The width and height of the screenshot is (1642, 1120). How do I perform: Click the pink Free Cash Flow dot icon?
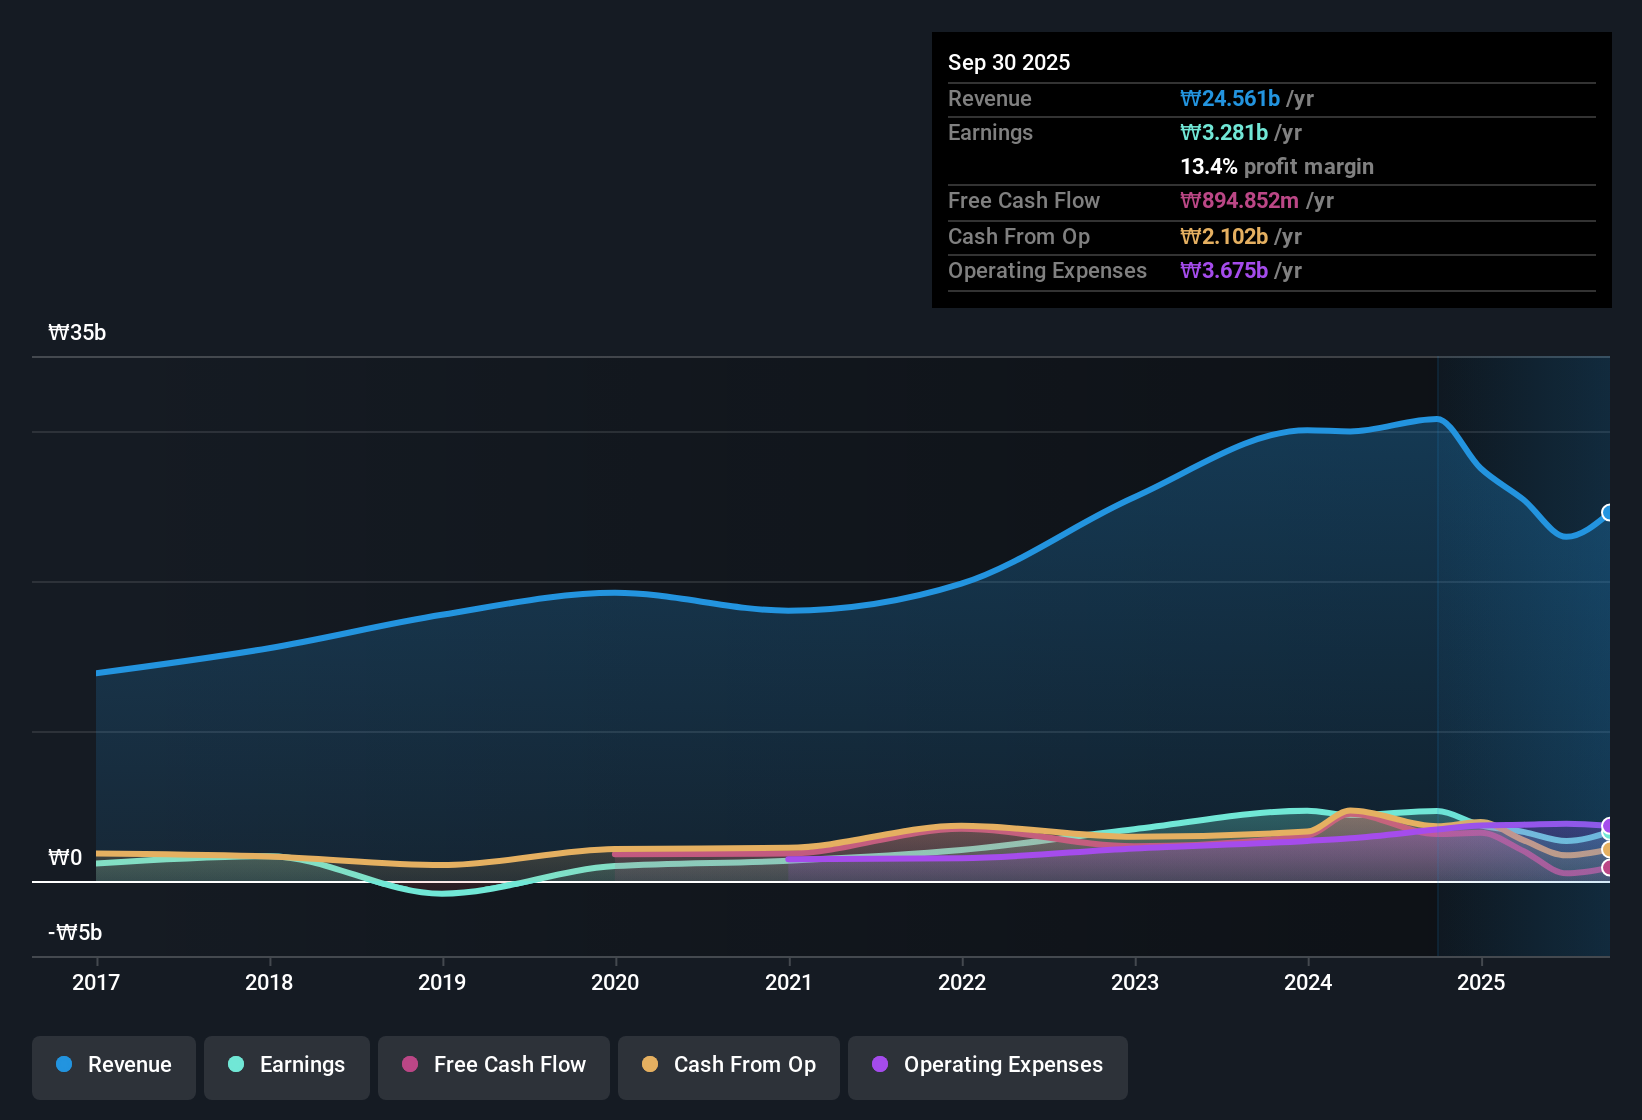(x=410, y=1065)
